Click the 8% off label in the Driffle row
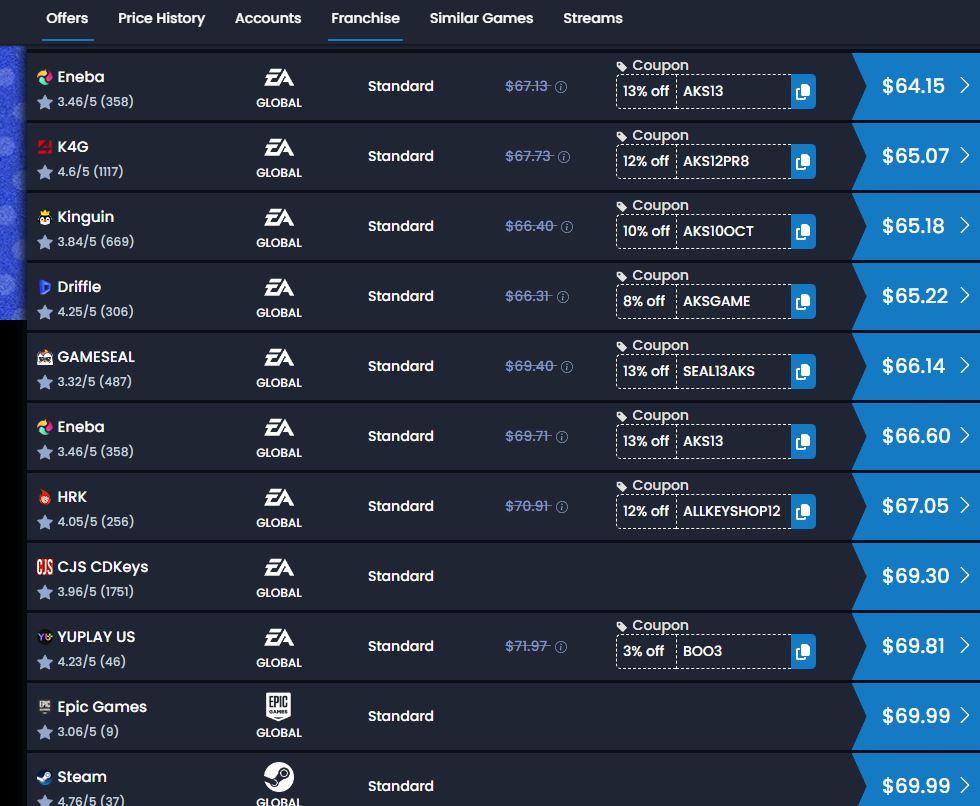The height and width of the screenshot is (806, 980). [644, 301]
